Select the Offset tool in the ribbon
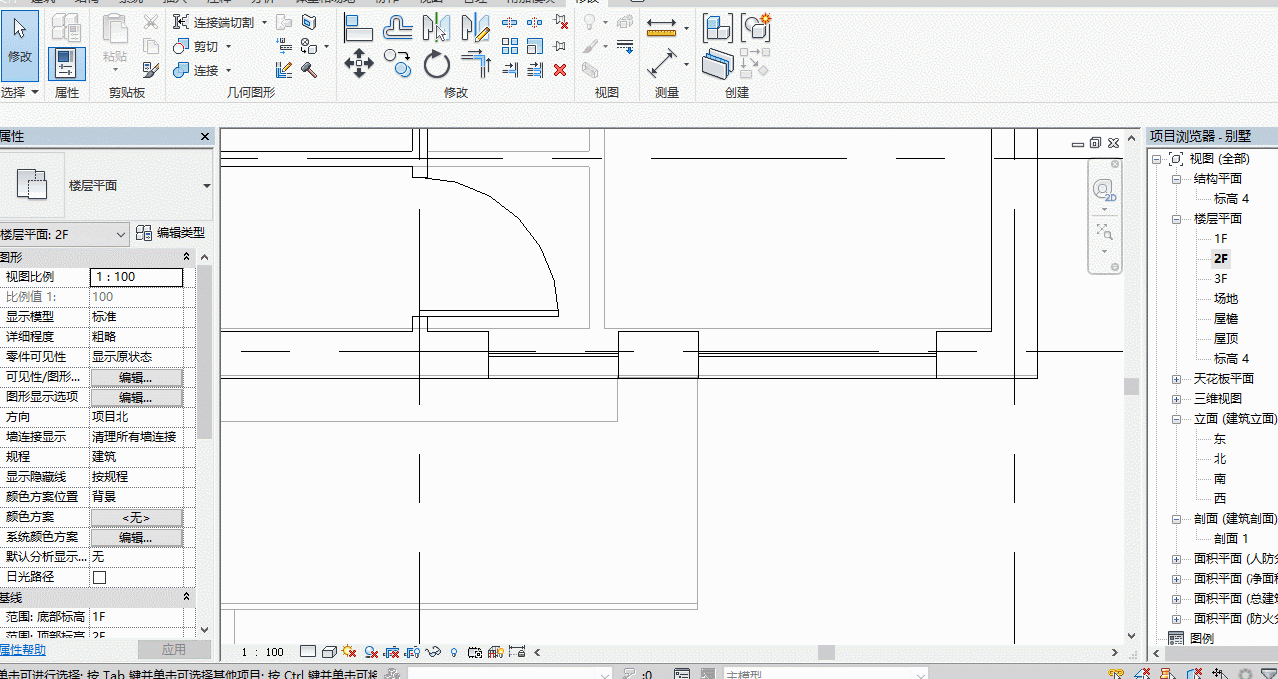 pos(398,27)
